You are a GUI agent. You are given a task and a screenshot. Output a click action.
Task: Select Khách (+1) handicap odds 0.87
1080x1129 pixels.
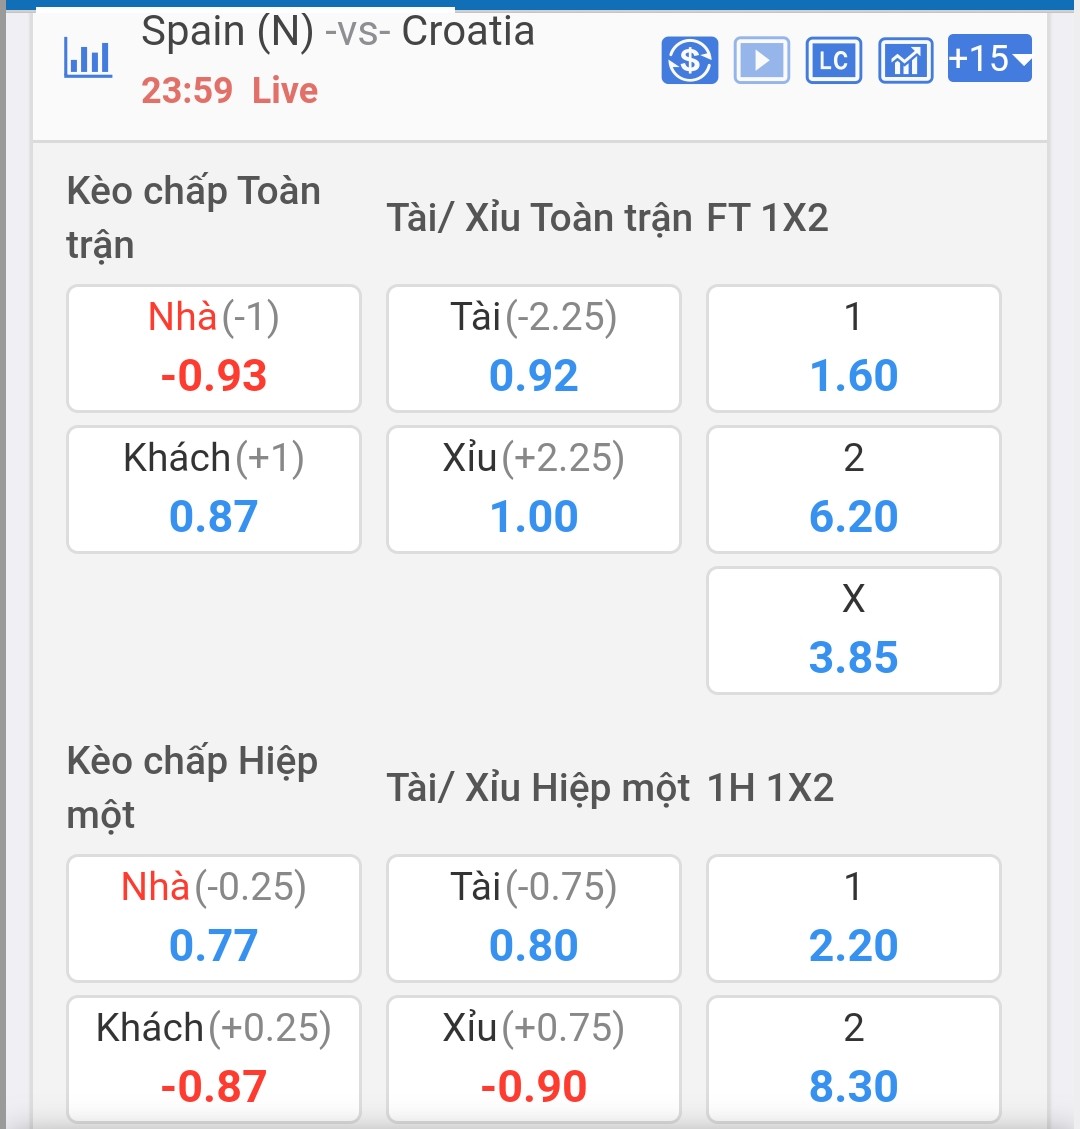click(x=214, y=490)
